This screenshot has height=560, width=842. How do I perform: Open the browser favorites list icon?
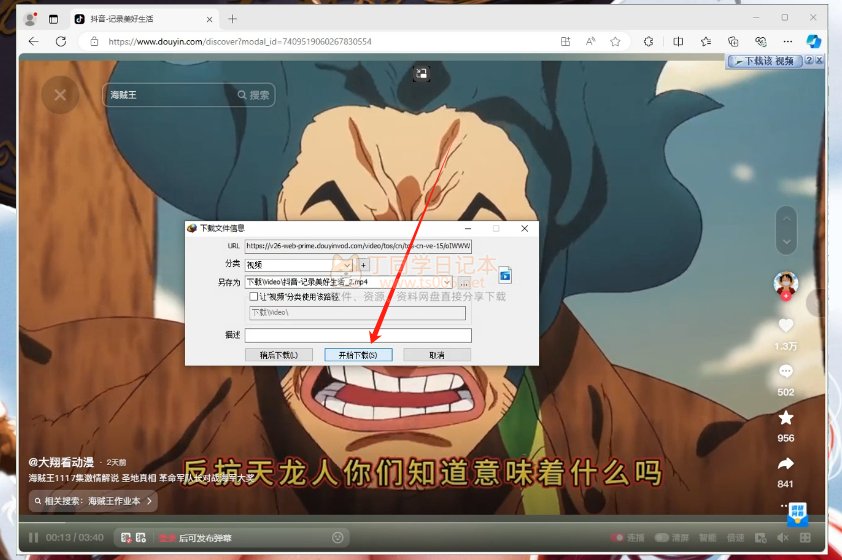[706, 41]
